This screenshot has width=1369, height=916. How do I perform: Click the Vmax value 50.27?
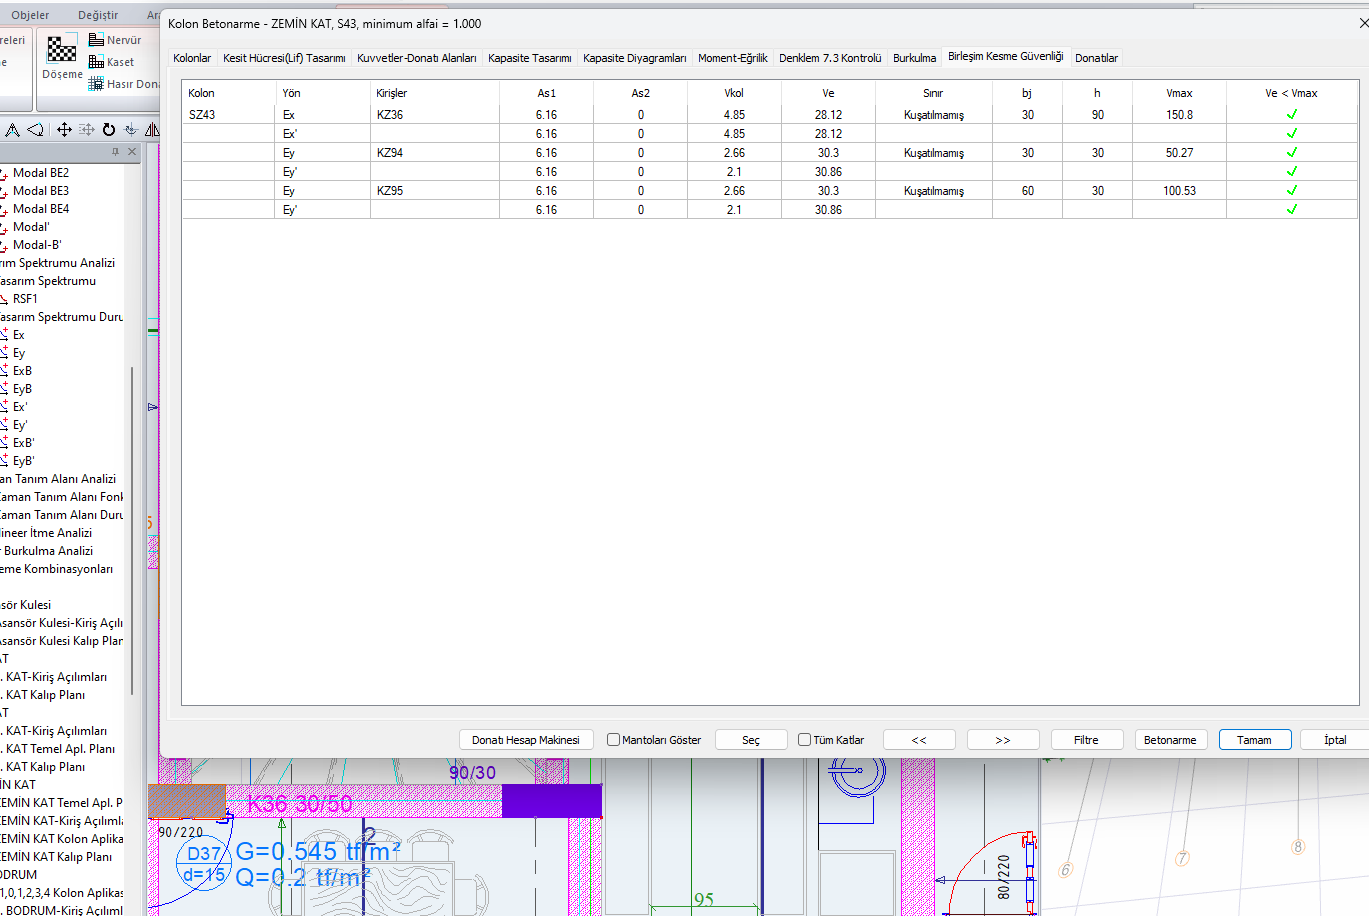tap(1180, 153)
